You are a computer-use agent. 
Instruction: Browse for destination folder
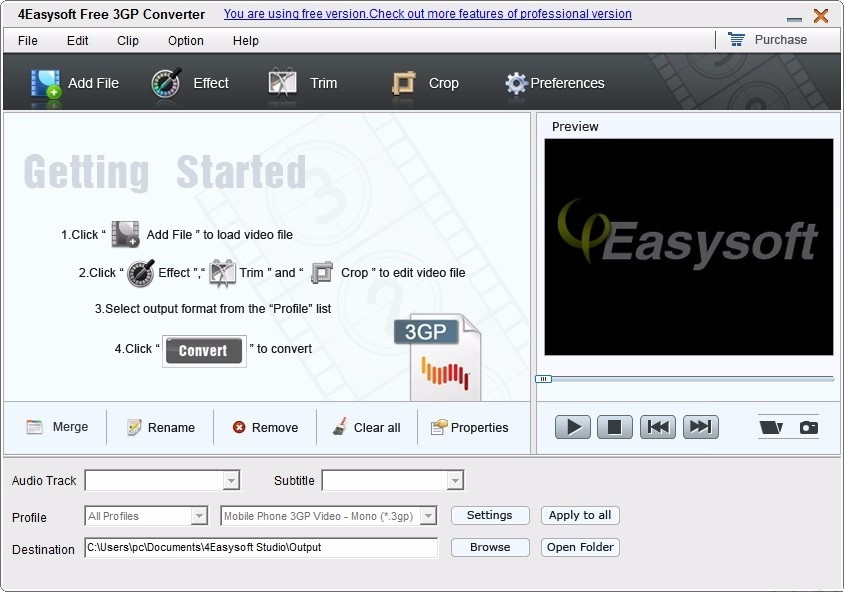pyautogui.click(x=490, y=547)
